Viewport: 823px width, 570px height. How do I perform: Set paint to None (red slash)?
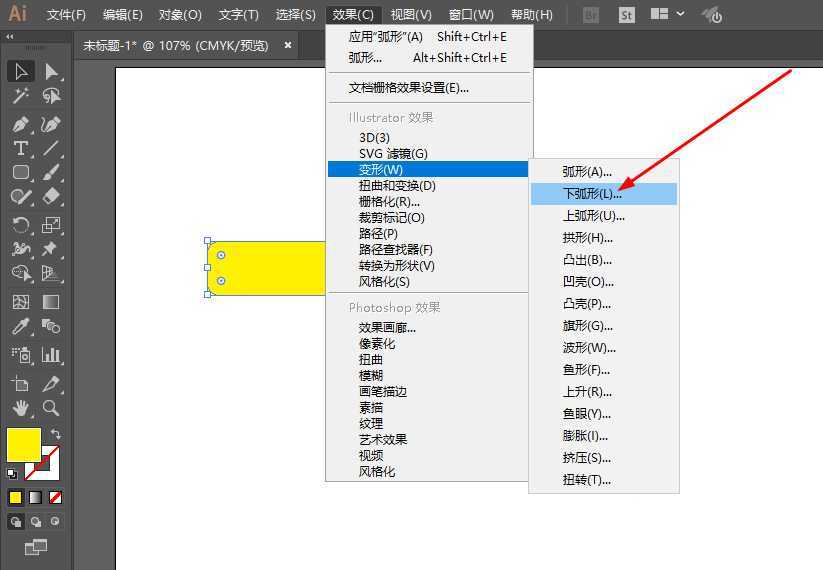[x=55, y=497]
